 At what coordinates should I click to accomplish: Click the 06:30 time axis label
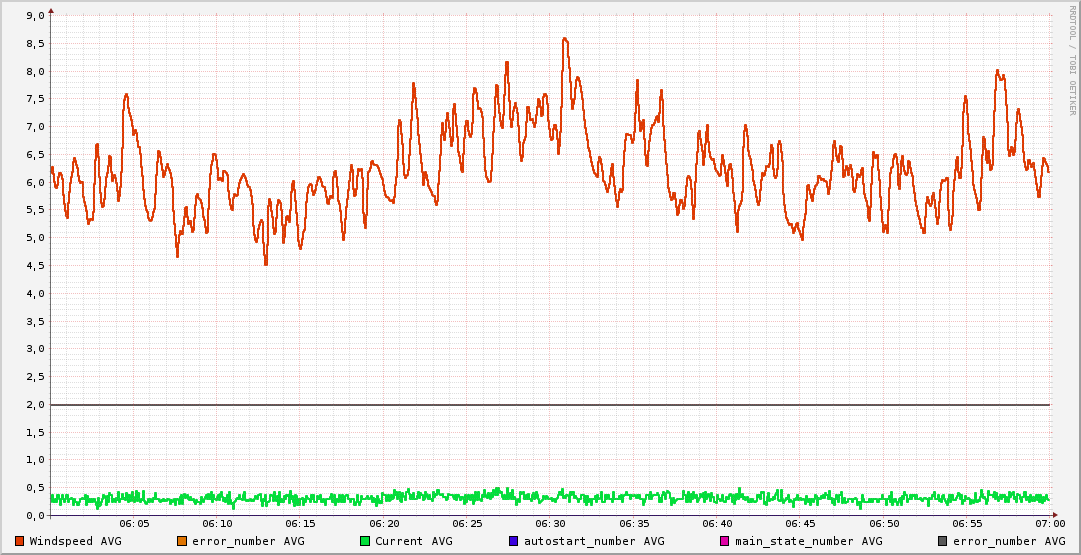pyautogui.click(x=550, y=524)
